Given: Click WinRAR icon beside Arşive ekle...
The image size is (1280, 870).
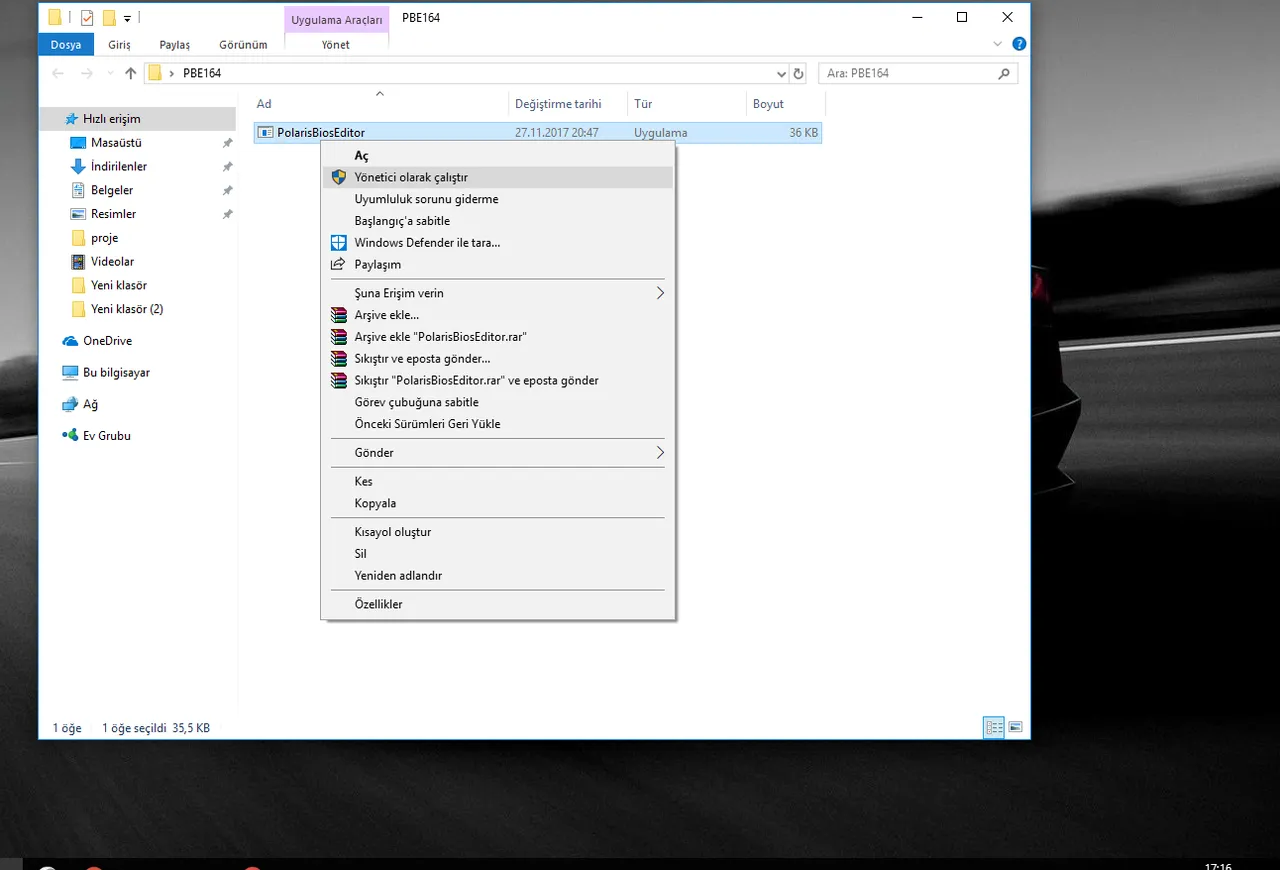Looking at the screenshot, I should click(338, 315).
